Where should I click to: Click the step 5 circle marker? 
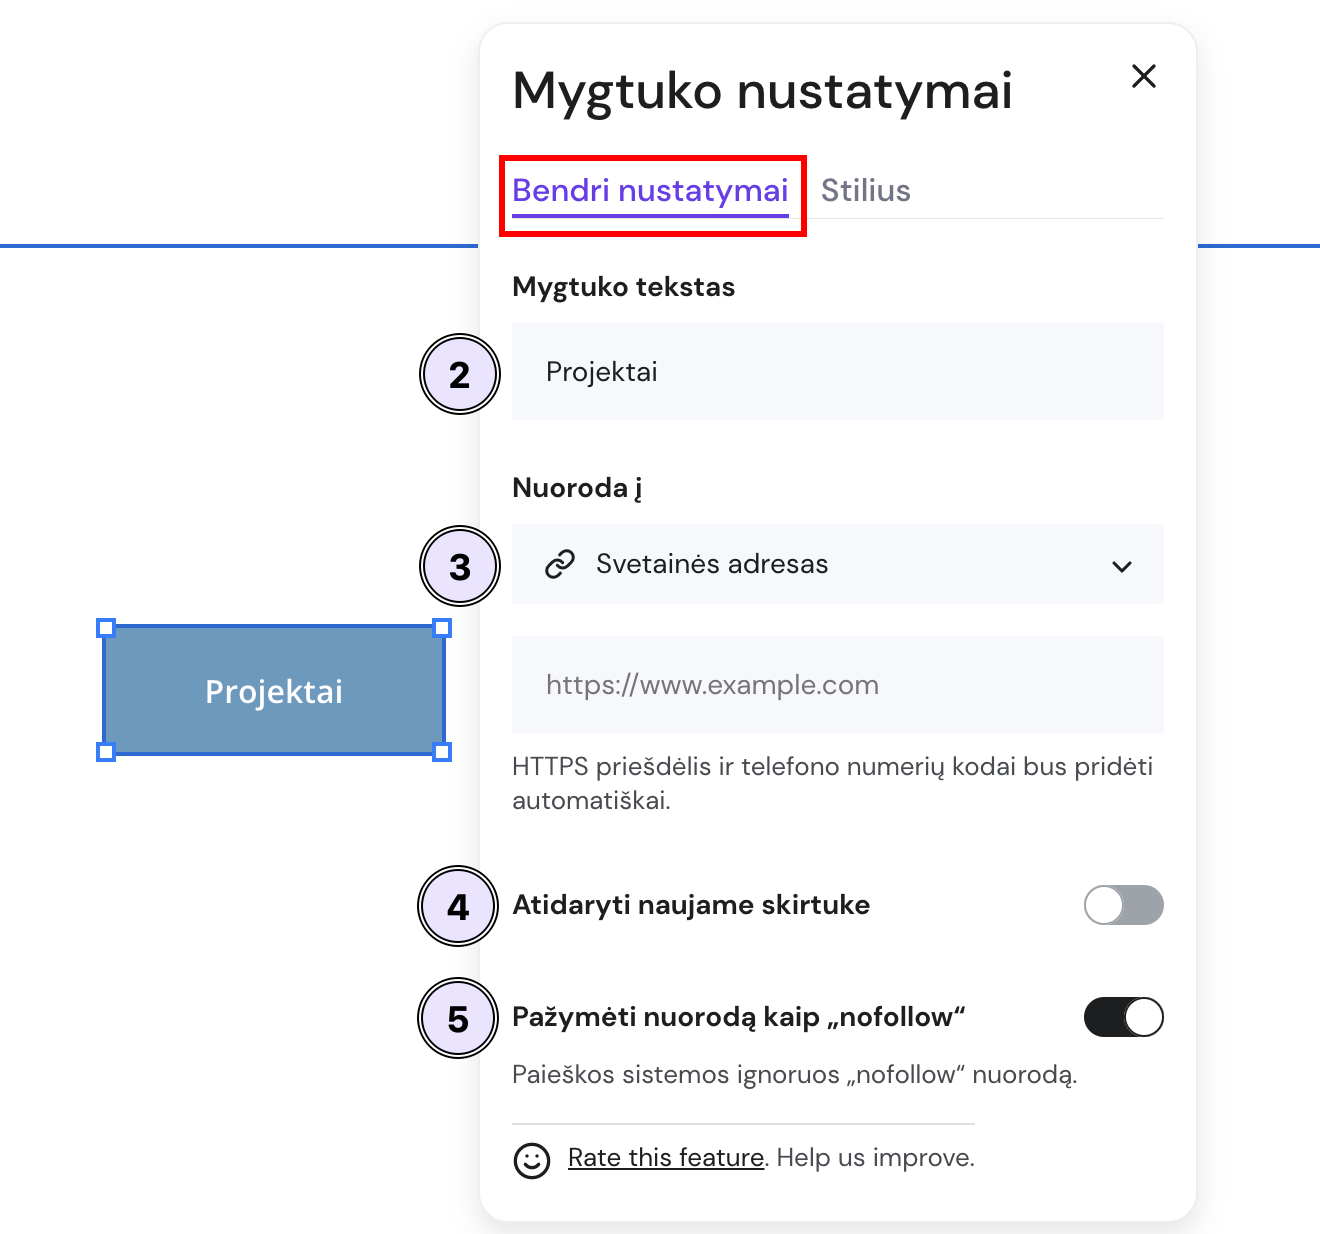coord(457,1017)
